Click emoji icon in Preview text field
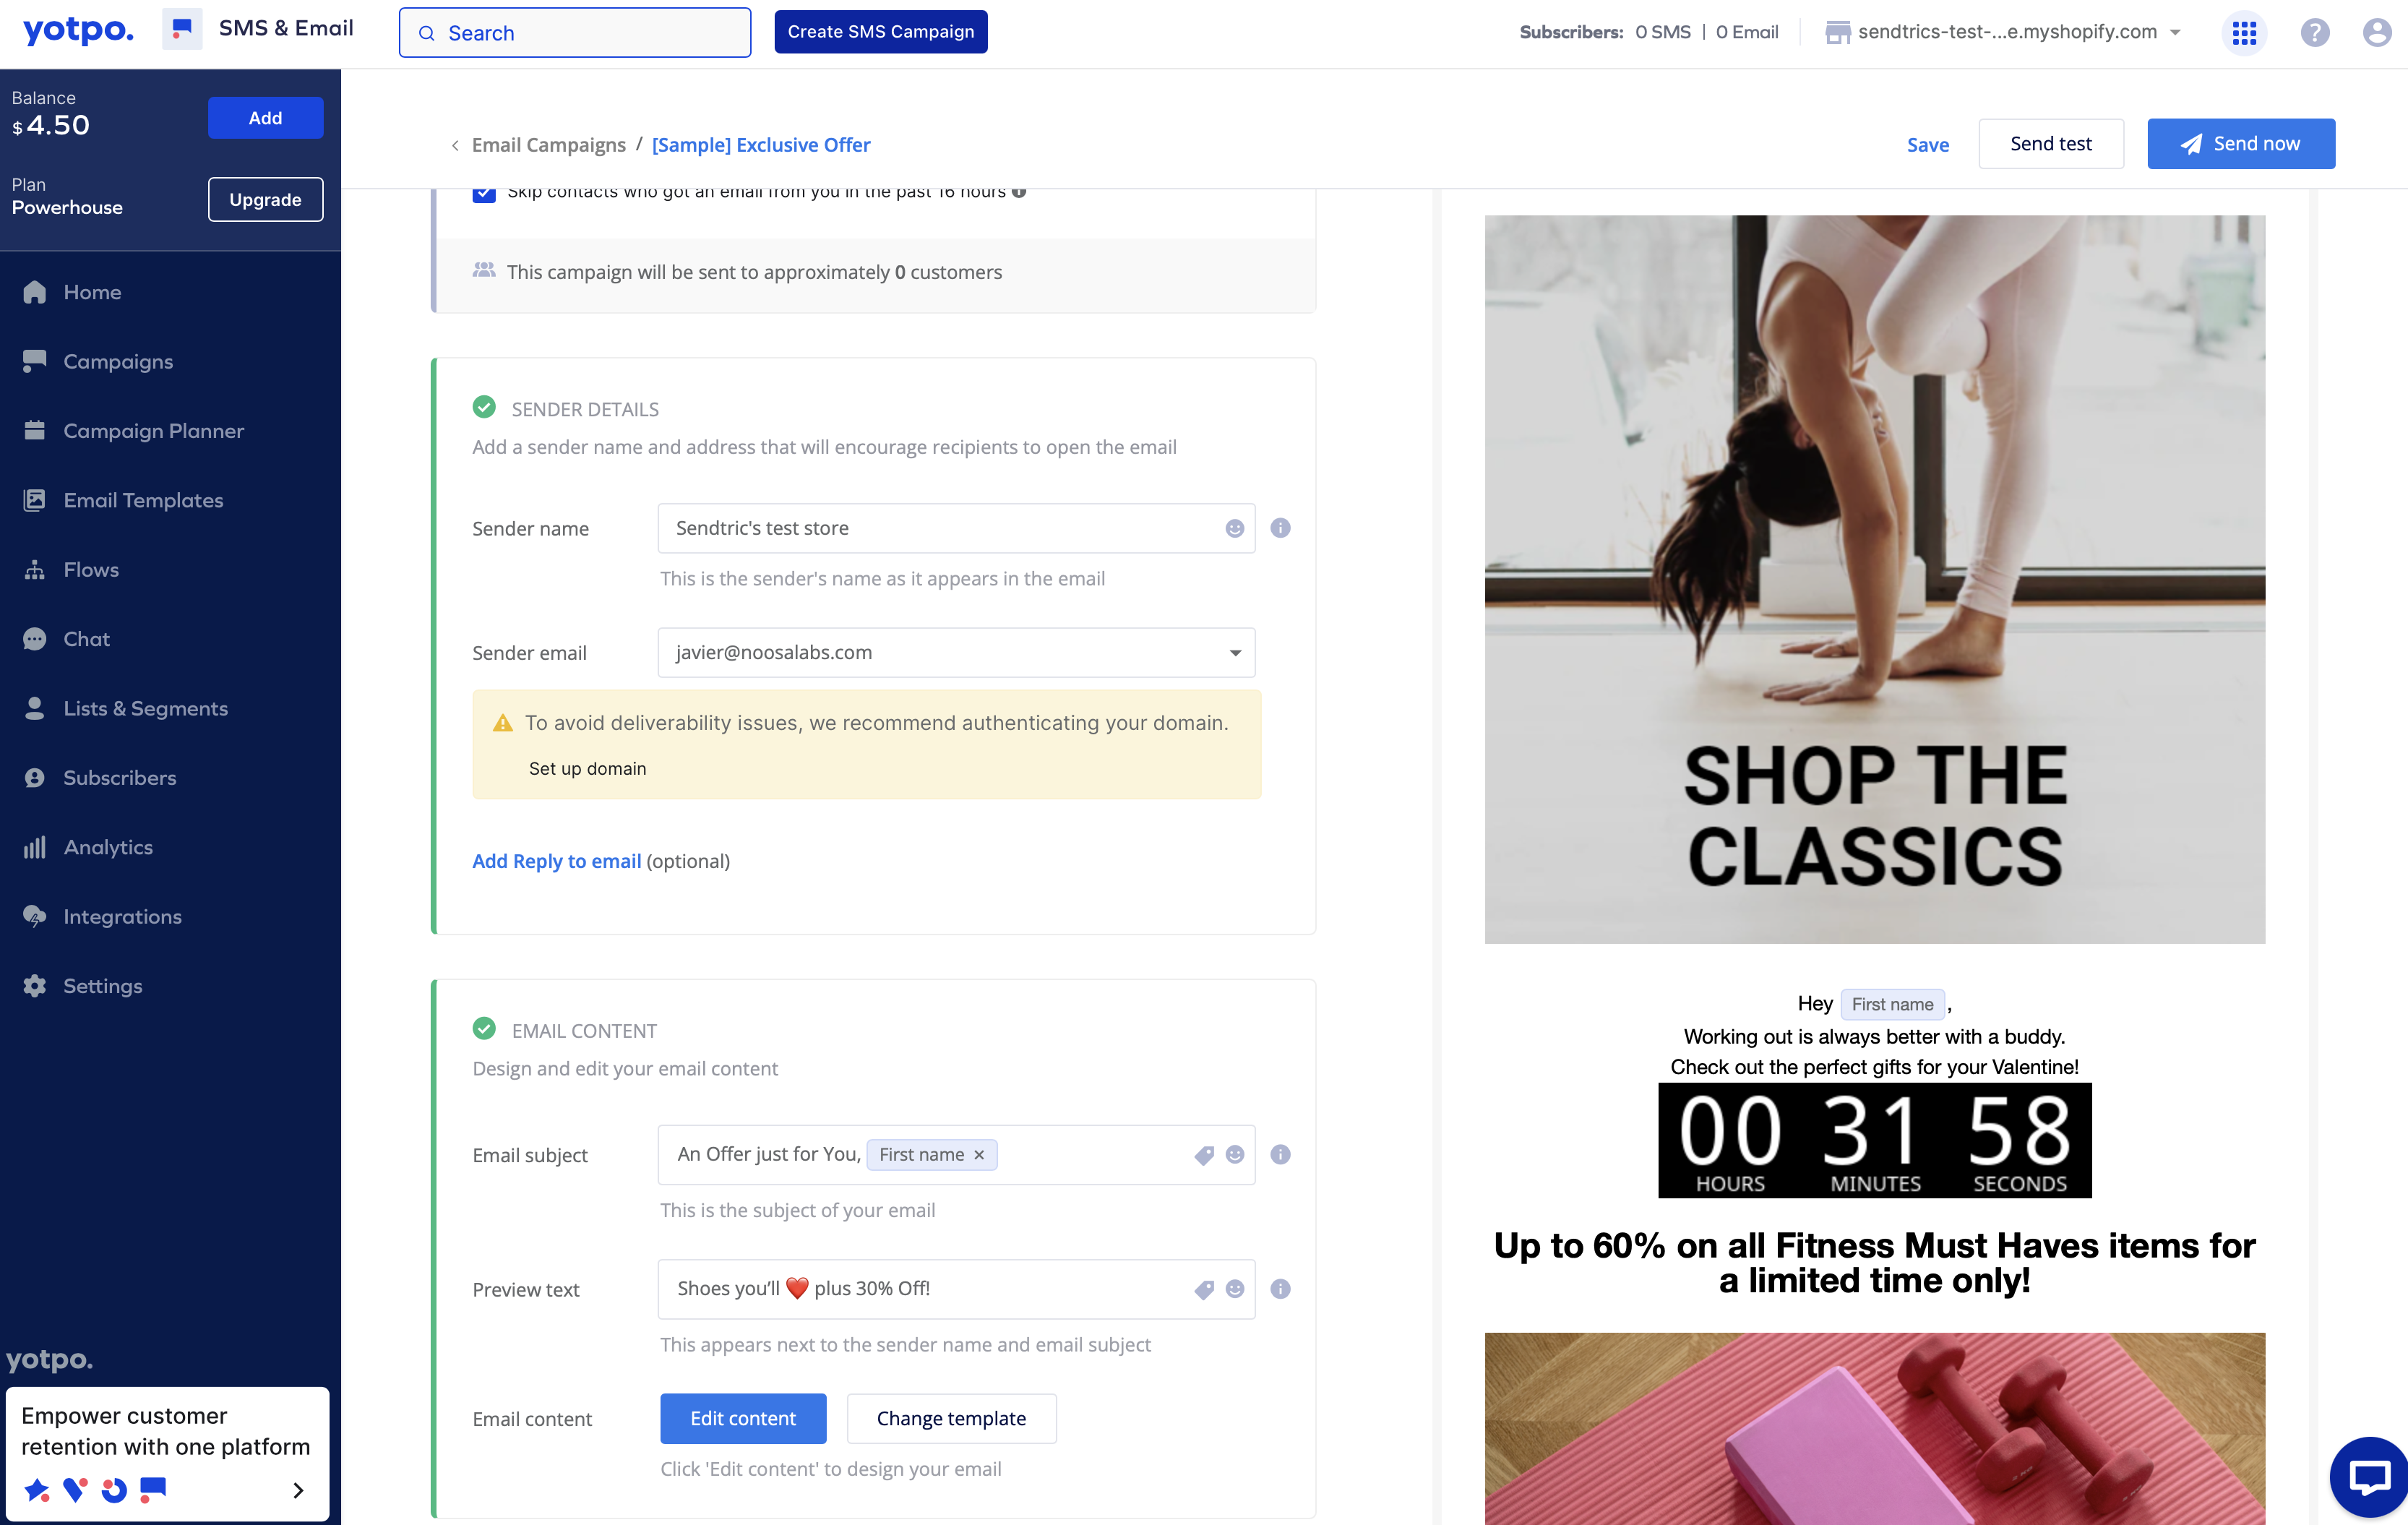The width and height of the screenshot is (2408, 1525). (x=1235, y=1289)
